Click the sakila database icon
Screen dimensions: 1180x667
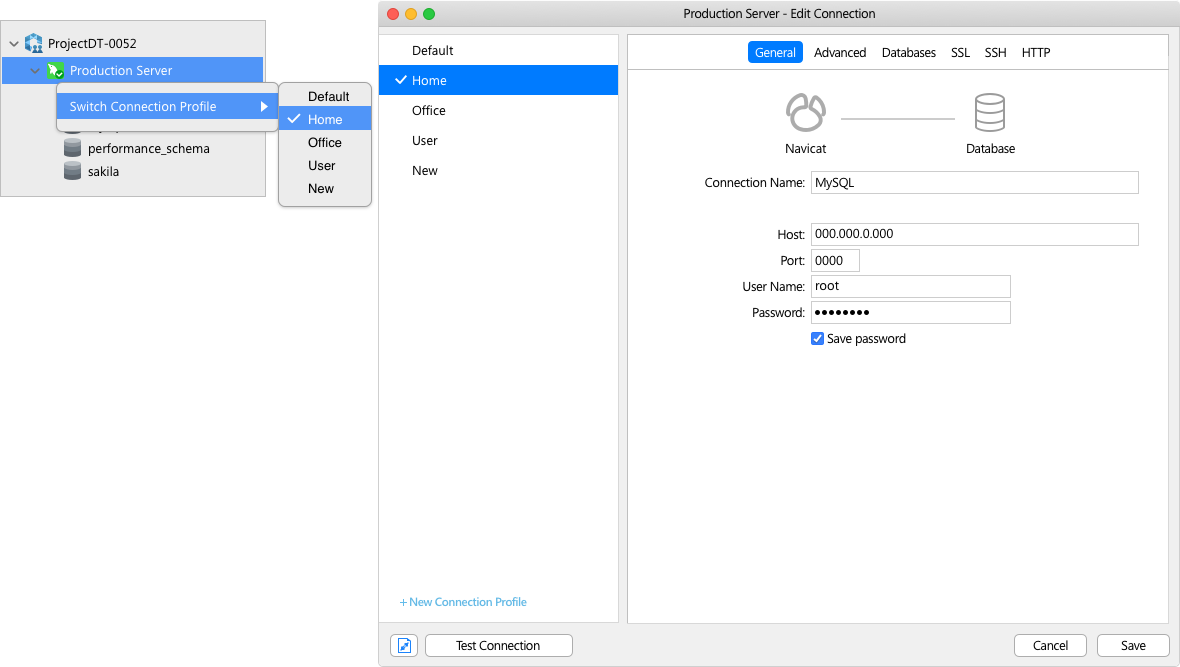coord(72,171)
